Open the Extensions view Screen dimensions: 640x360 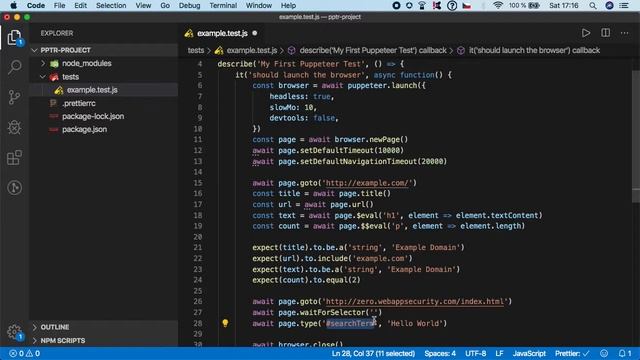14,158
